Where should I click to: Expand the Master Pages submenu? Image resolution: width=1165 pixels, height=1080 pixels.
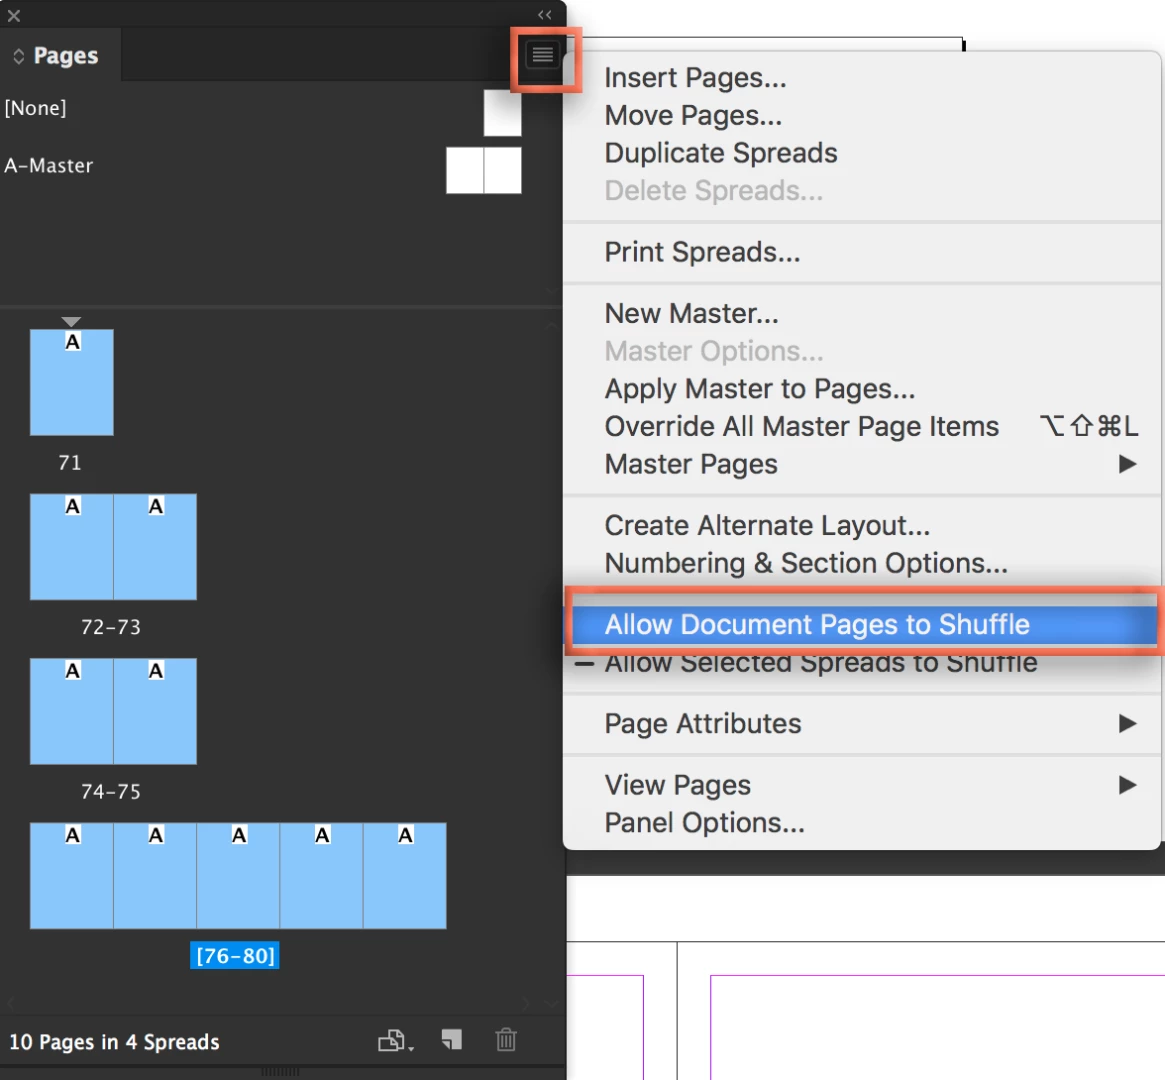point(862,464)
